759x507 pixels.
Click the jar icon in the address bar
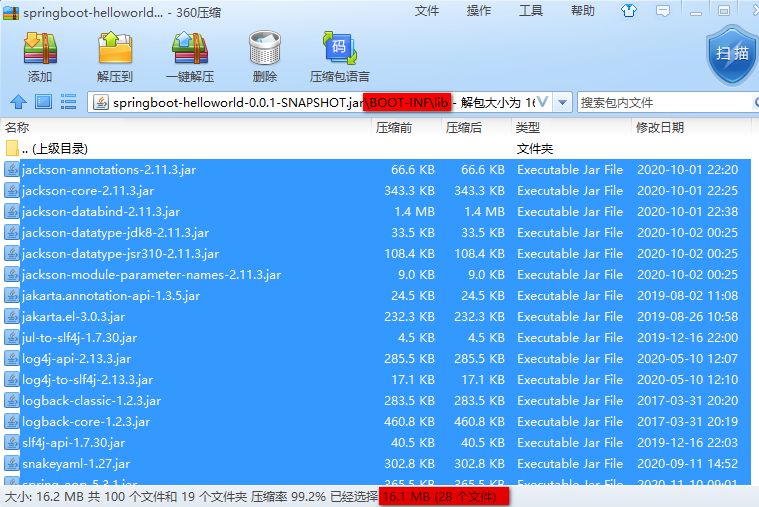pyautogui.click(x=101, y=103)
